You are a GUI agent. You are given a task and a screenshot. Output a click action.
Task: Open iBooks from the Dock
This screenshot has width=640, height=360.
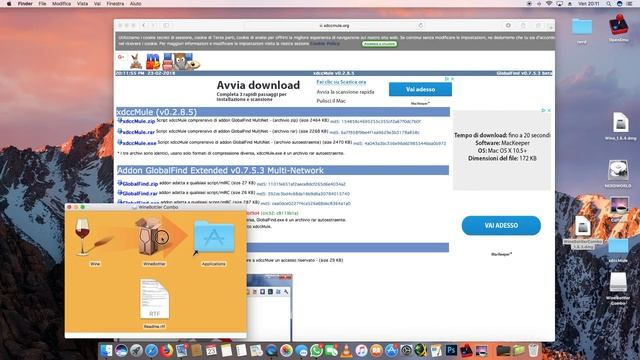coord(376,351)
